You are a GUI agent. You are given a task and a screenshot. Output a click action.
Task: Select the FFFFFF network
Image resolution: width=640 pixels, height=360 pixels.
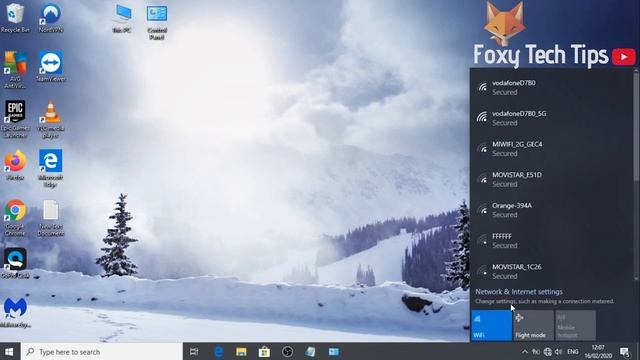tap(551, 240)
